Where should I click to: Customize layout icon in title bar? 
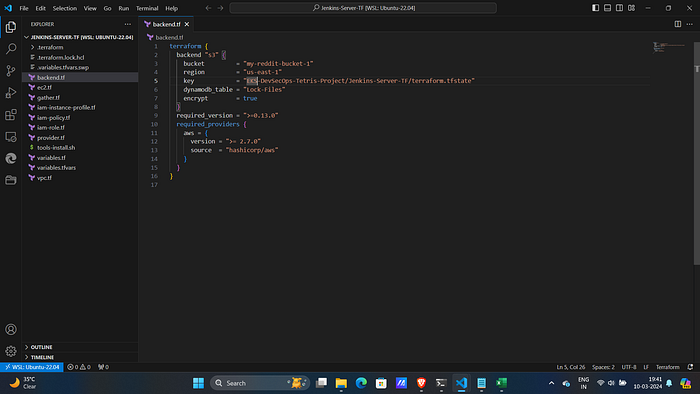click(x=631, y=8)
